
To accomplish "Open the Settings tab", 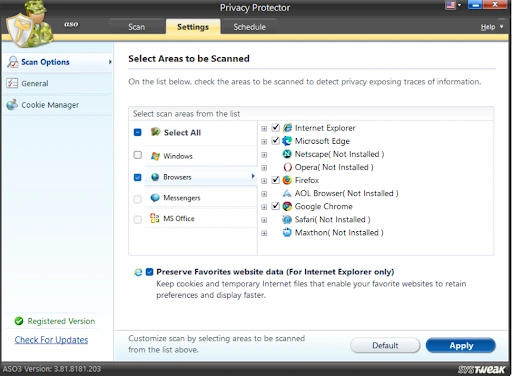I will pos(193,27).
